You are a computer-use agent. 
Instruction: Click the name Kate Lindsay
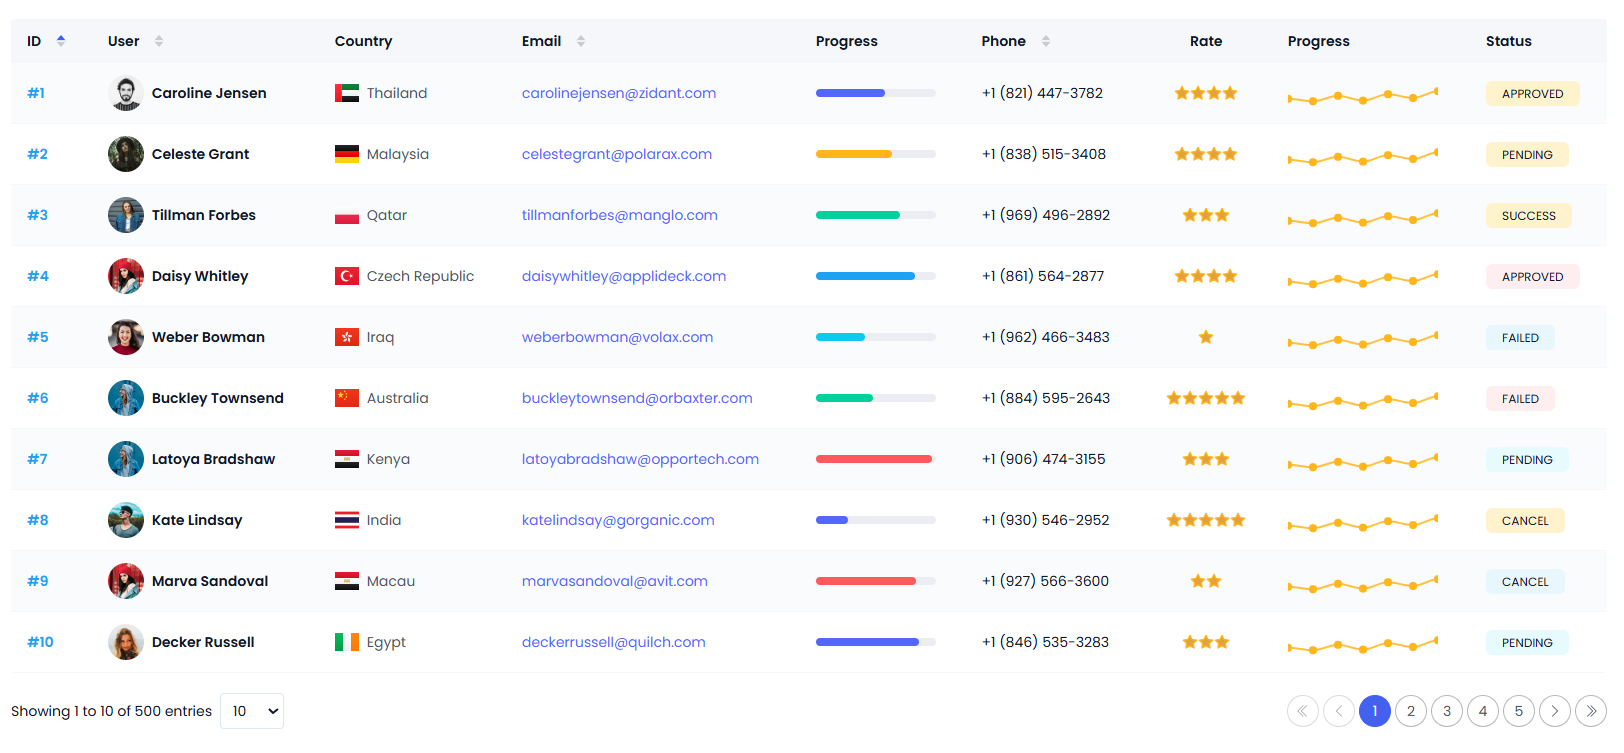click(x=197, y=520)
